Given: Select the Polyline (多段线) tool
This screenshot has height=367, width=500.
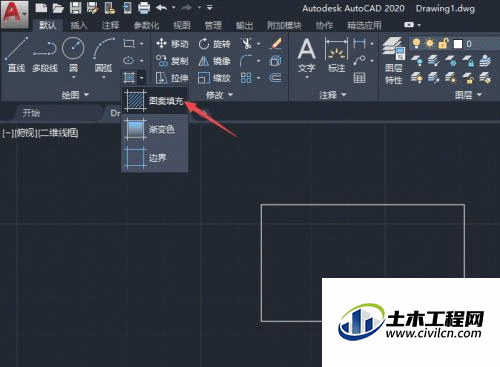Looking at the screenshot, I should point(45,55).
